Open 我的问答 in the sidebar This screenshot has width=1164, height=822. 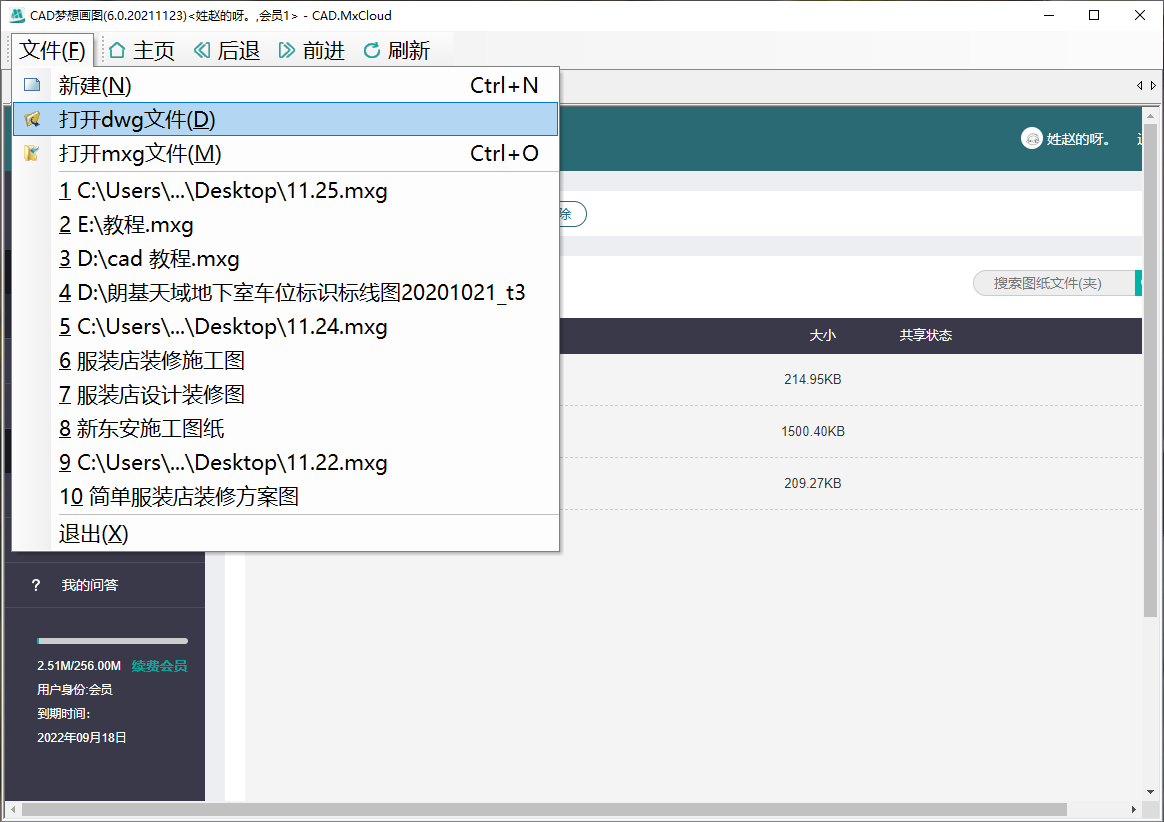[x=90, y=585]
